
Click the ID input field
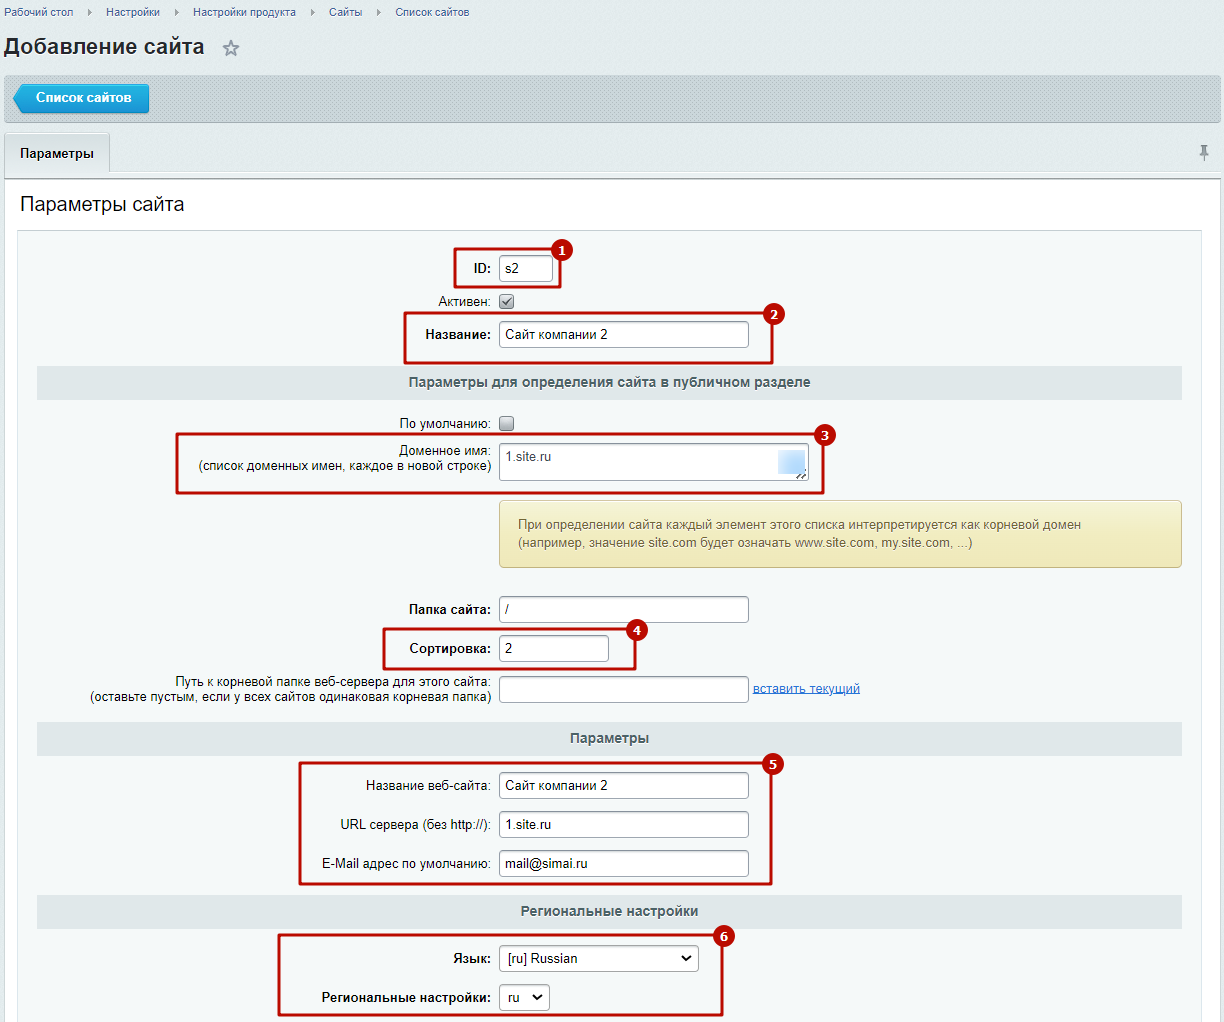[x=525, y=268]
